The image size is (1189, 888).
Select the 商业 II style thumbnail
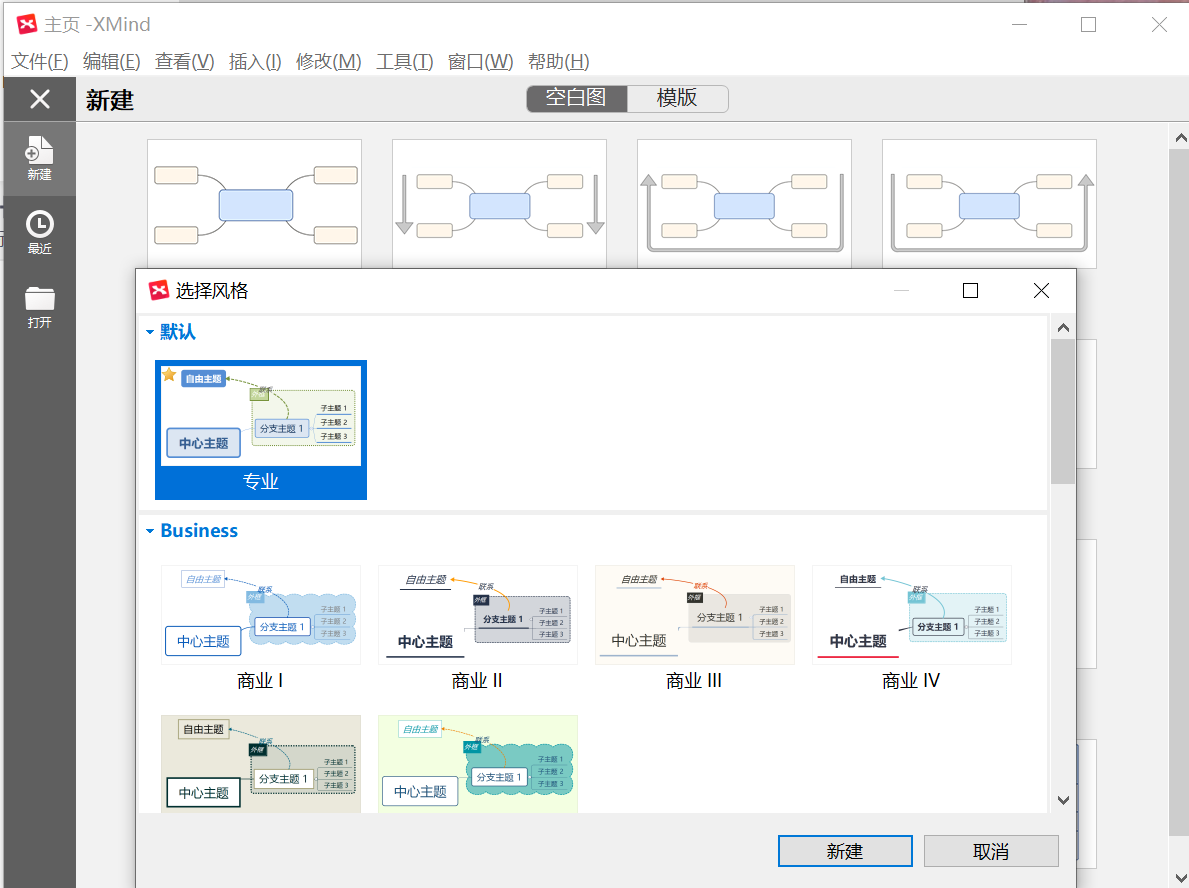(478, 615)
